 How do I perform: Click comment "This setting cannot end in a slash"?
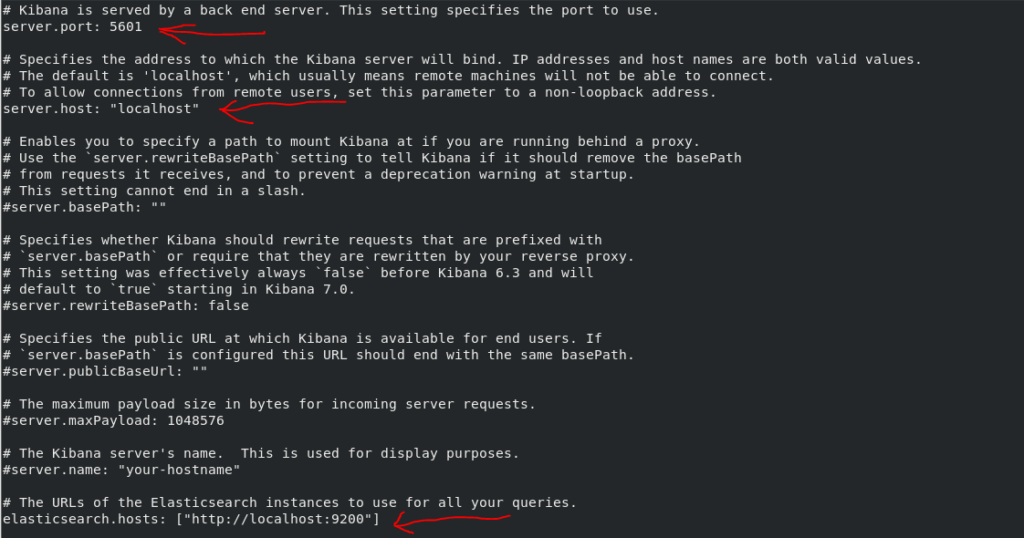tap(154, 191)
